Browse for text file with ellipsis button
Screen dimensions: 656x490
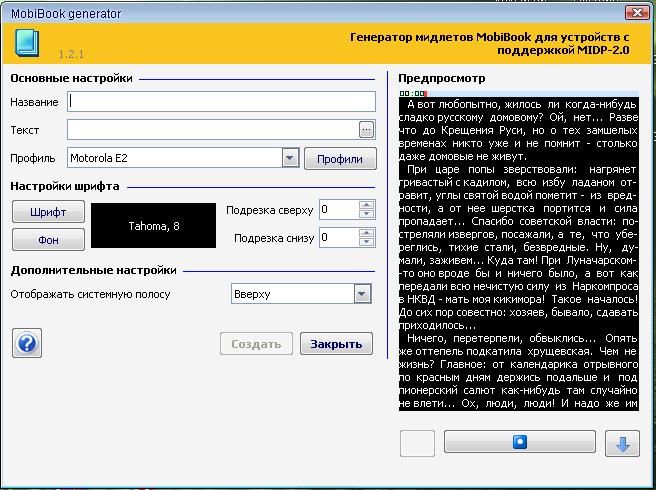point(366,130)
